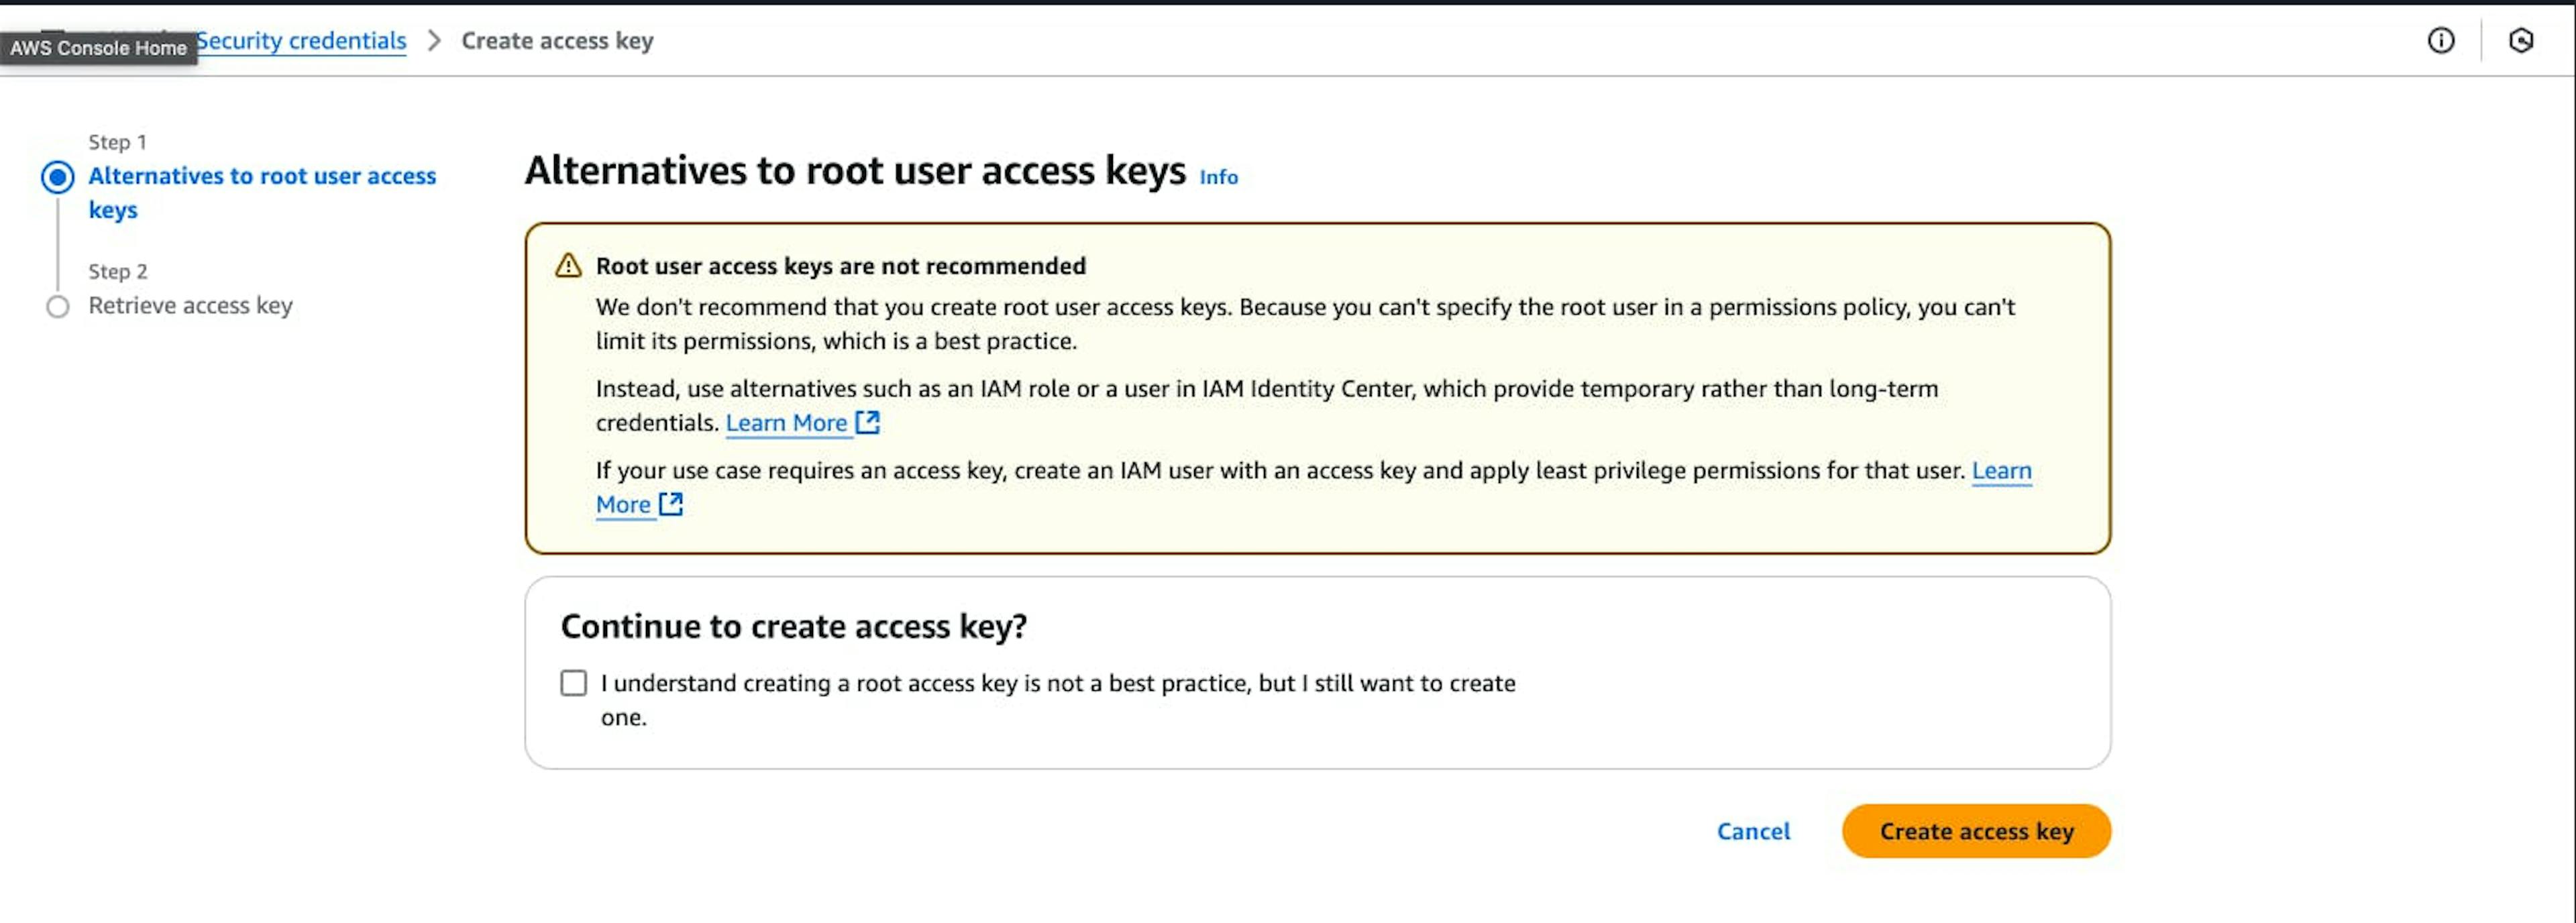Click the orange Create access key button
The height and width of the screenshot is (923, 2576).
(x=1976, y=831)
